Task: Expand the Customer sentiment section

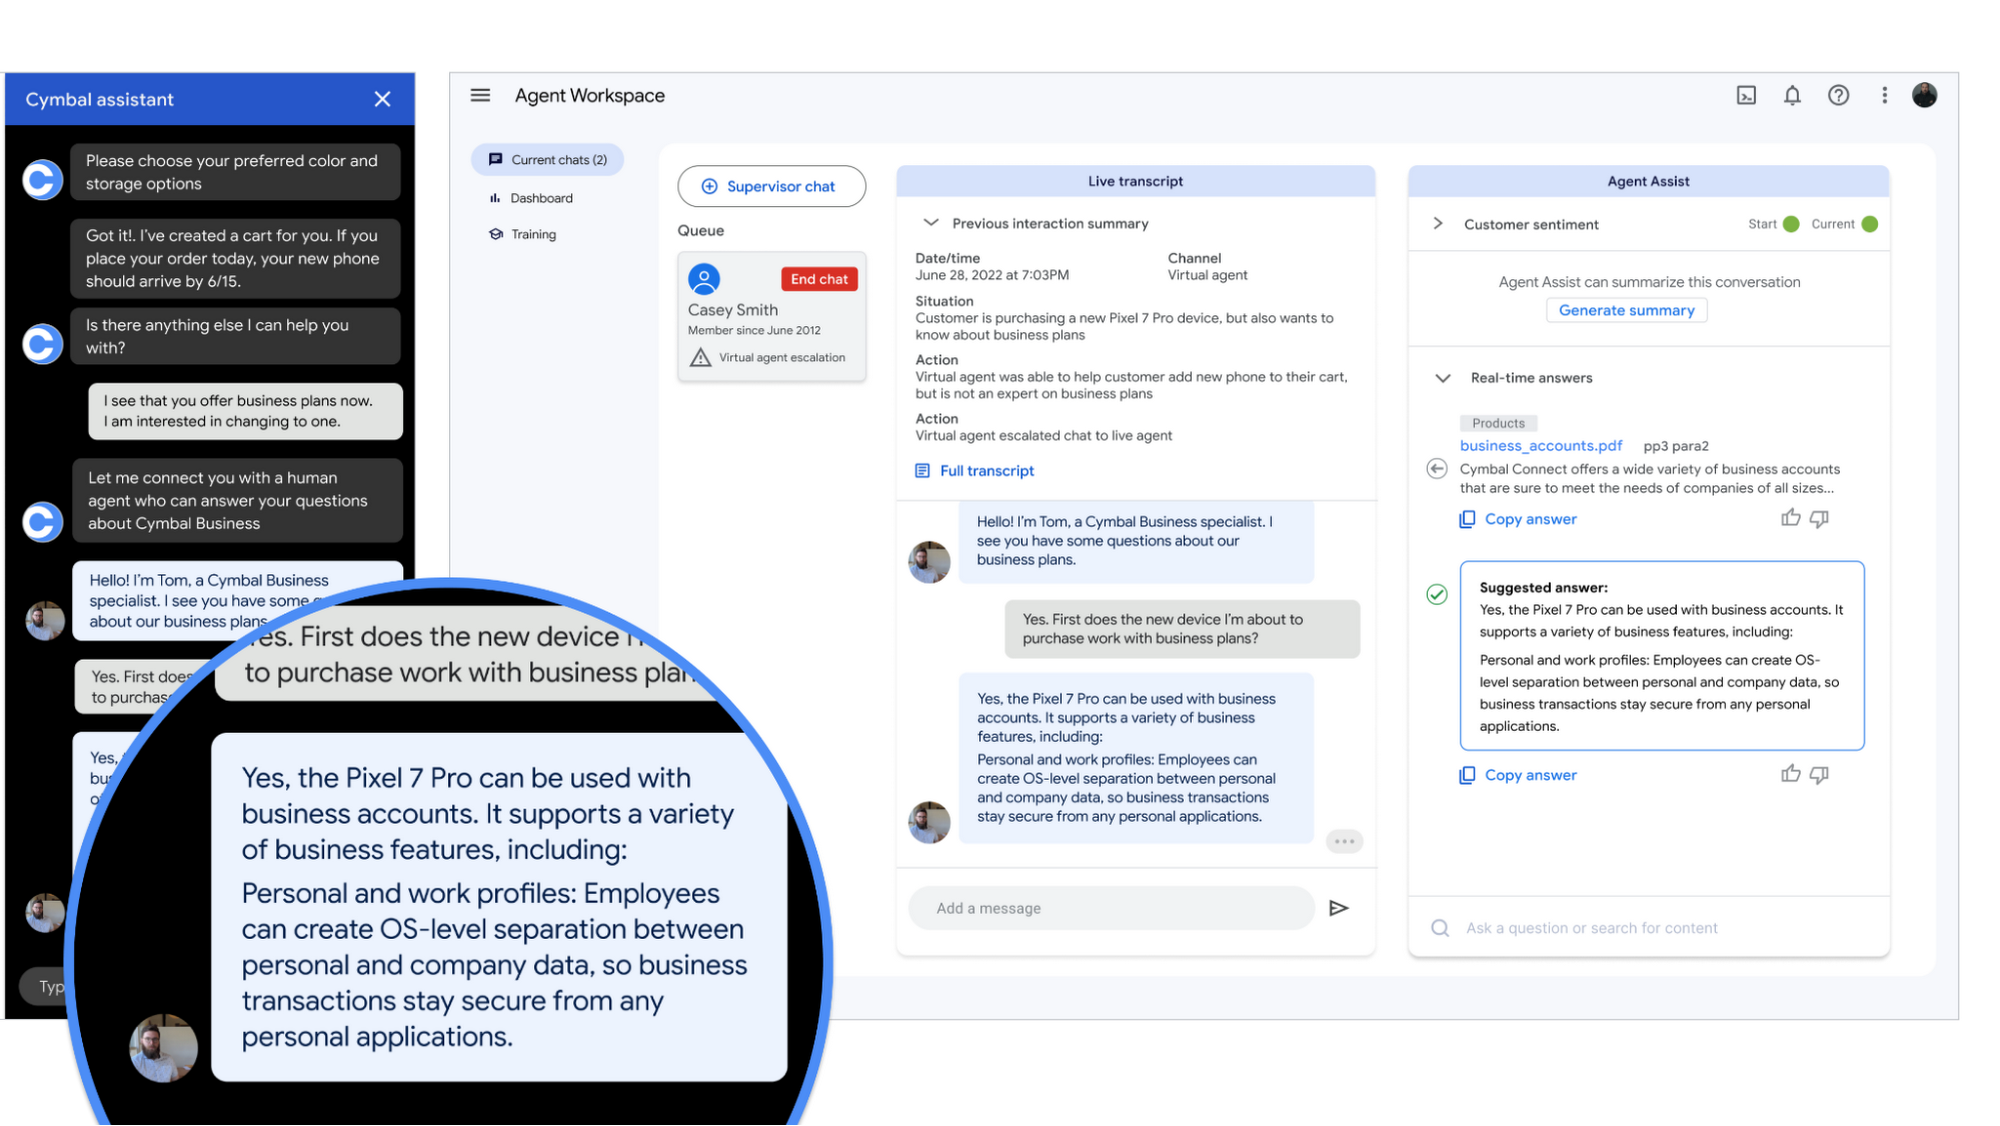Action: tap(1438, 224)
